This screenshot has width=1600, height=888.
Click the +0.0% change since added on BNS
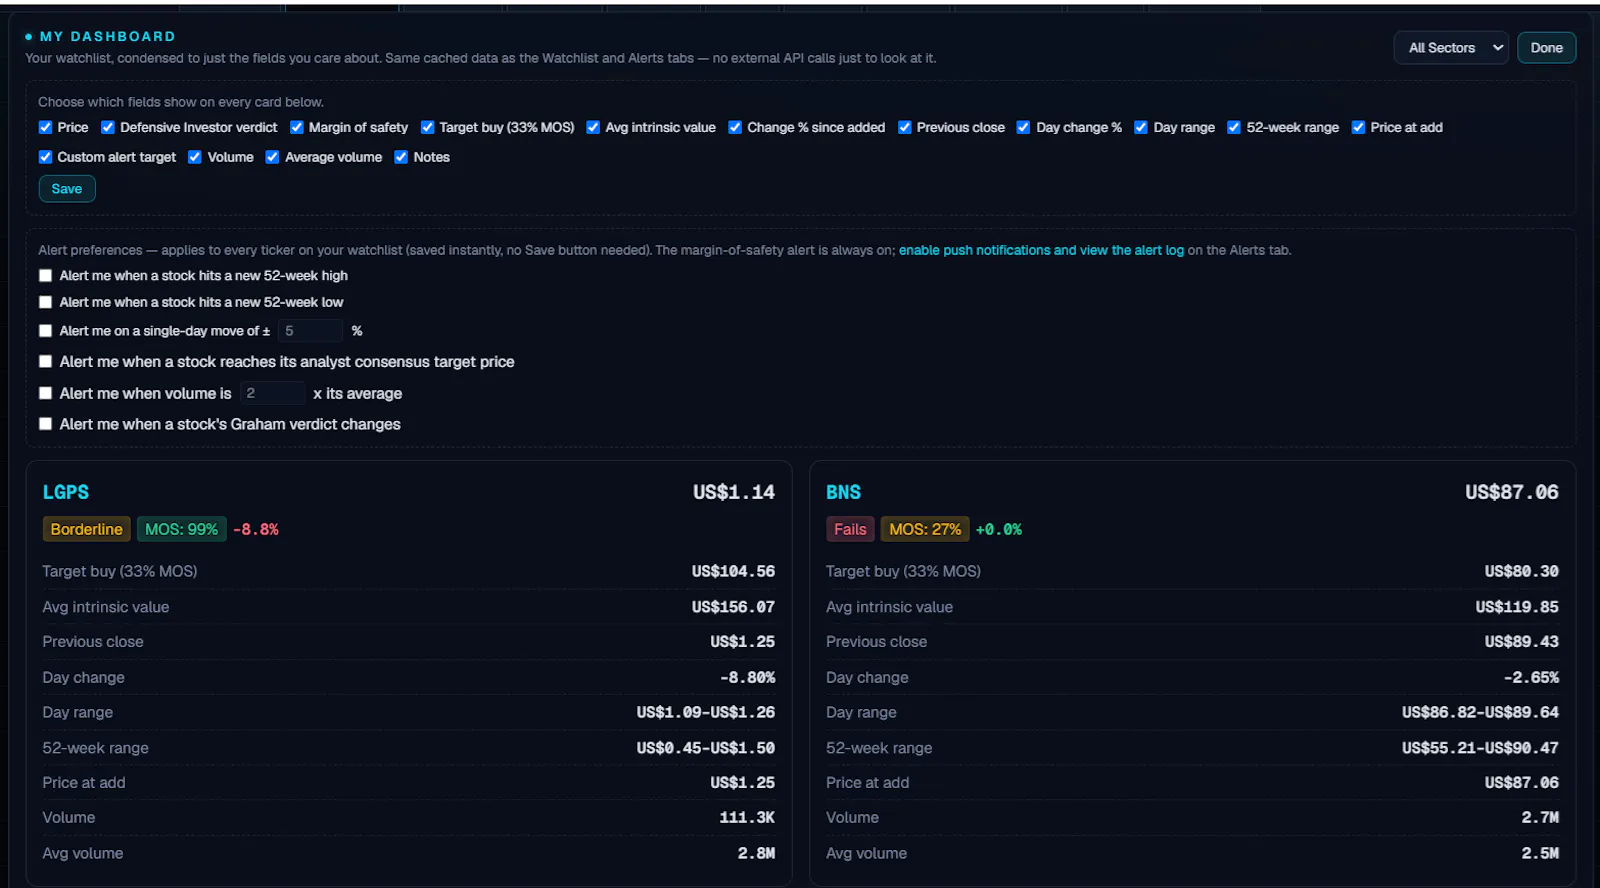999,530
